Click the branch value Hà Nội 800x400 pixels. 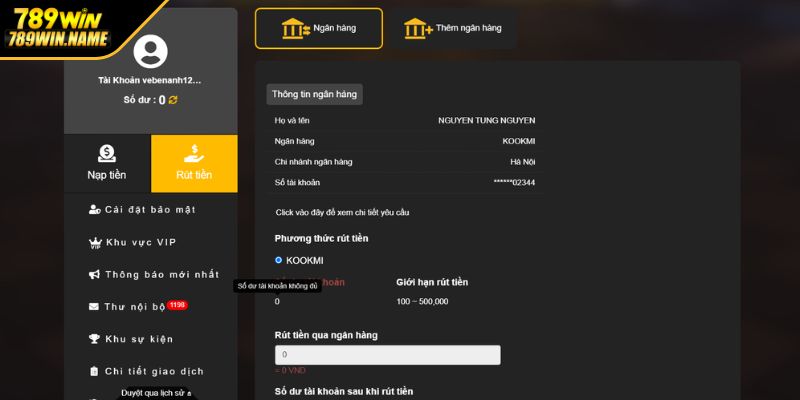[x=522, y=162]
